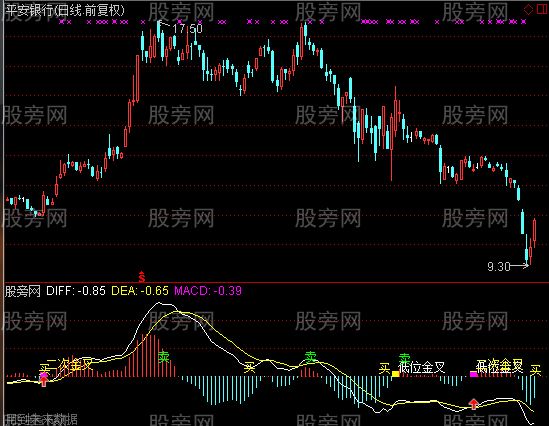Click the red up arrow below 二次金叉
This screenshot has width=549, height=426.
43,382
